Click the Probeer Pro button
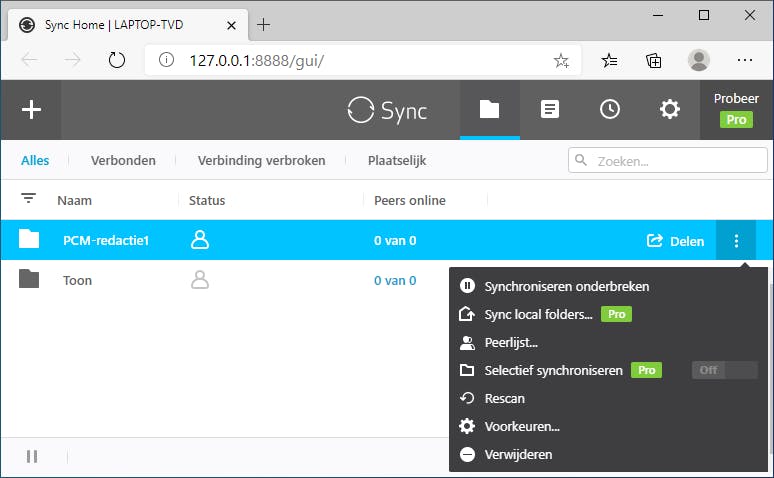This screenshot has height=478, width=774. coord(736,110)
